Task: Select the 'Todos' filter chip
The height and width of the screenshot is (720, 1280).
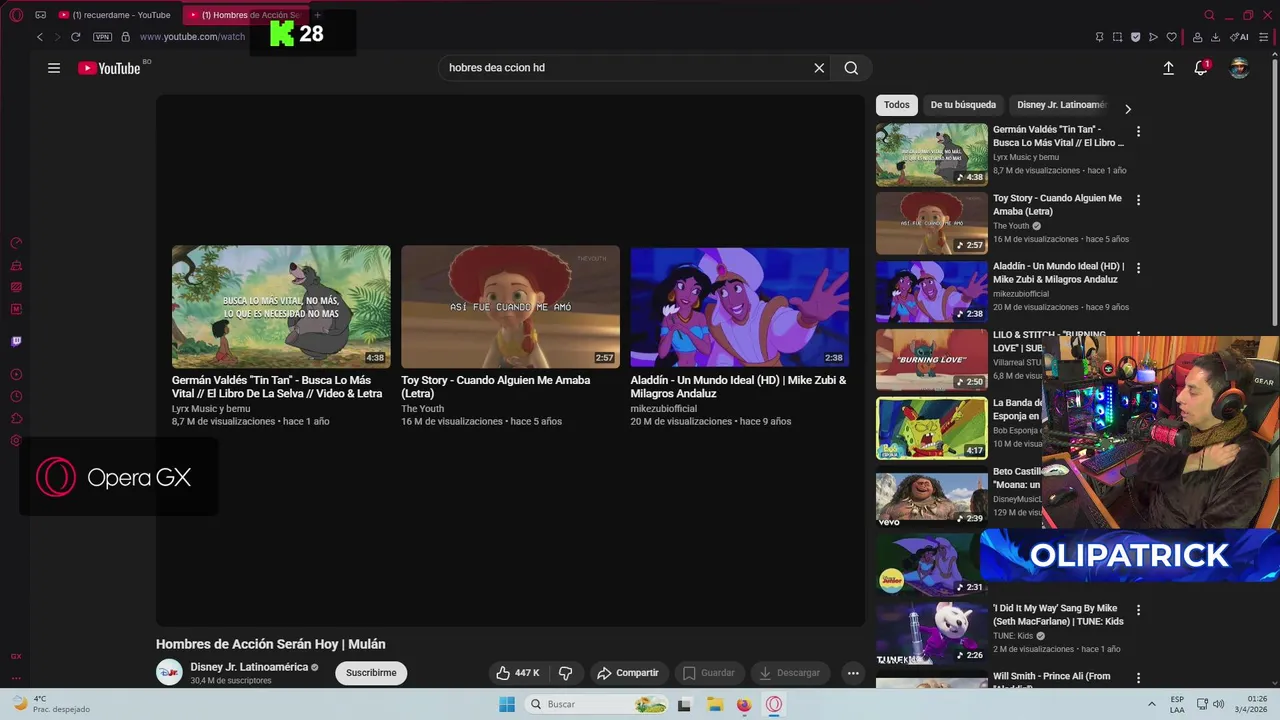Action: 897,105
